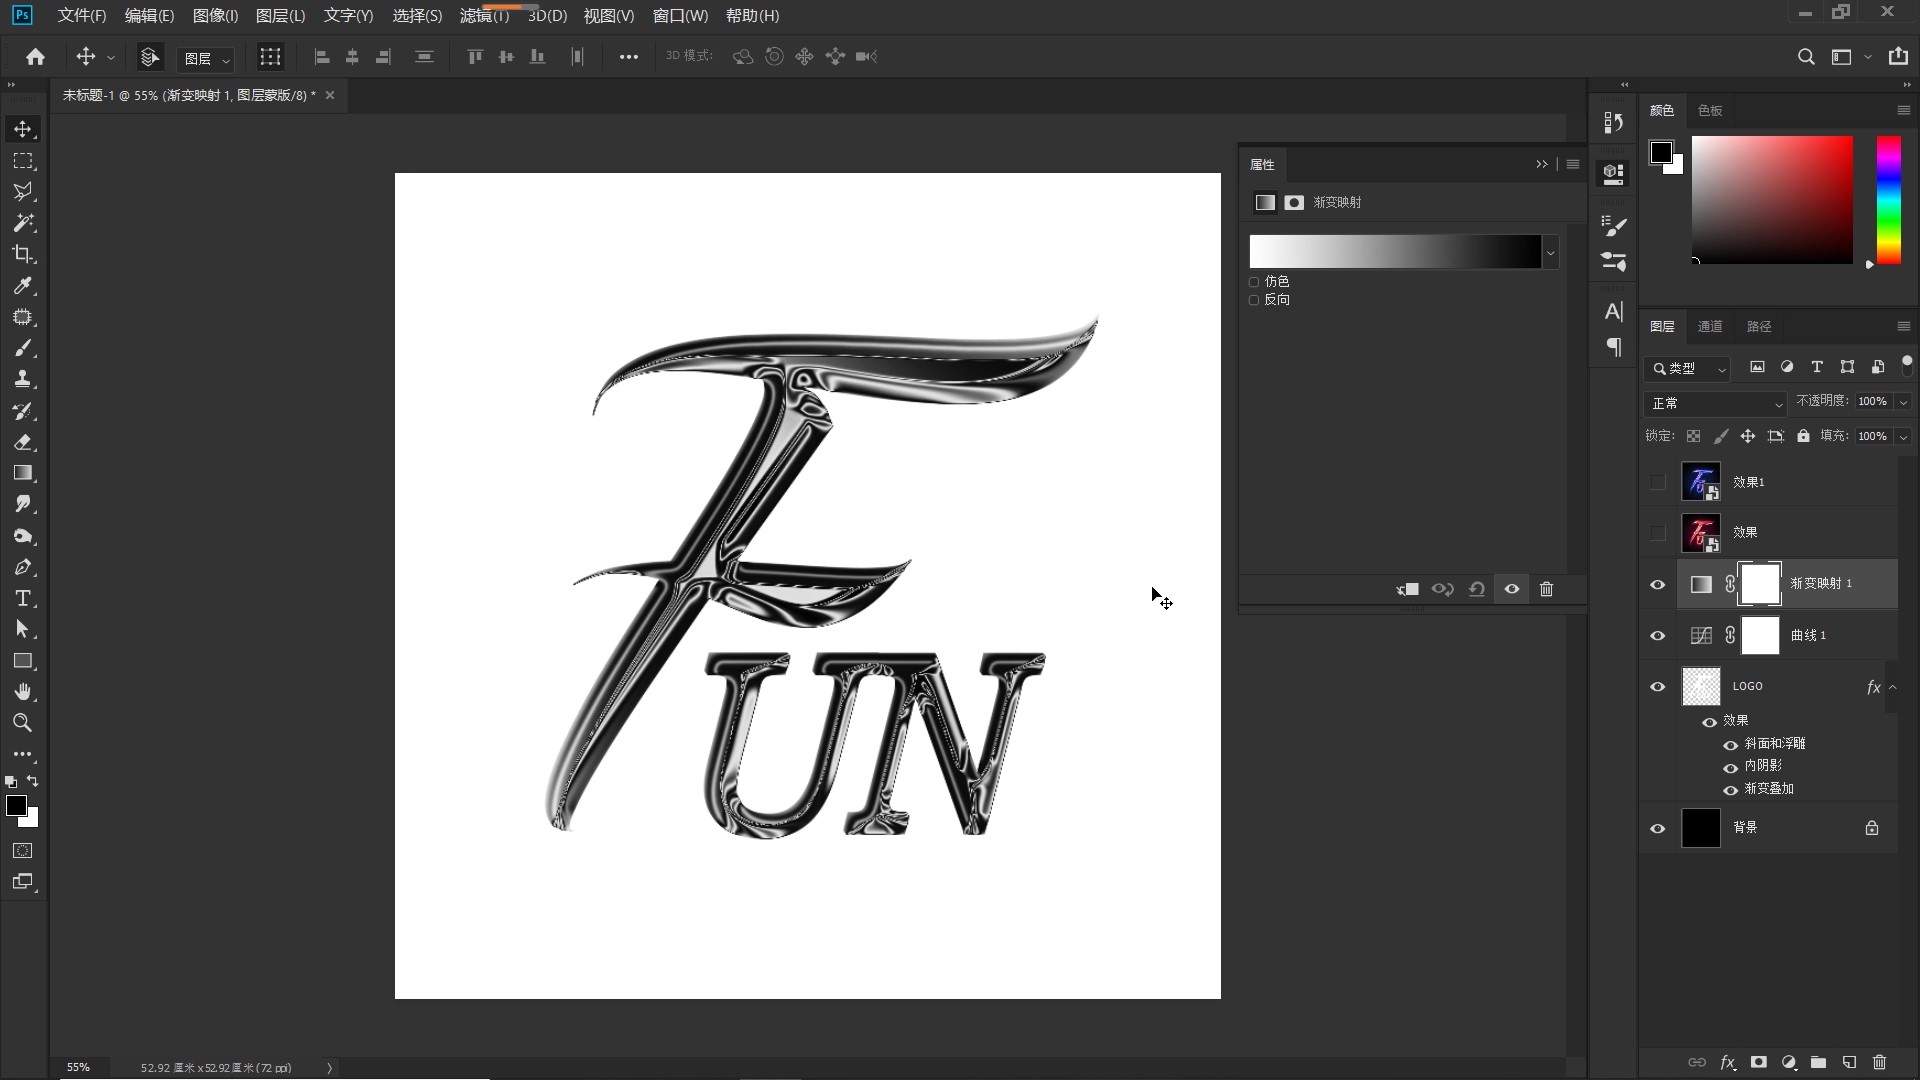Open the 滤镜(T) menu
This screenshot has width=1920, height=1080.
pos(484,16)
